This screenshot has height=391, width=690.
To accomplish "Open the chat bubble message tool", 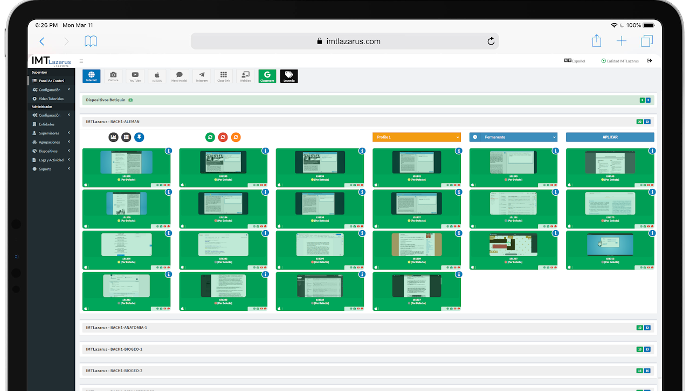I will pyautogui.click(x=179, y=76).
